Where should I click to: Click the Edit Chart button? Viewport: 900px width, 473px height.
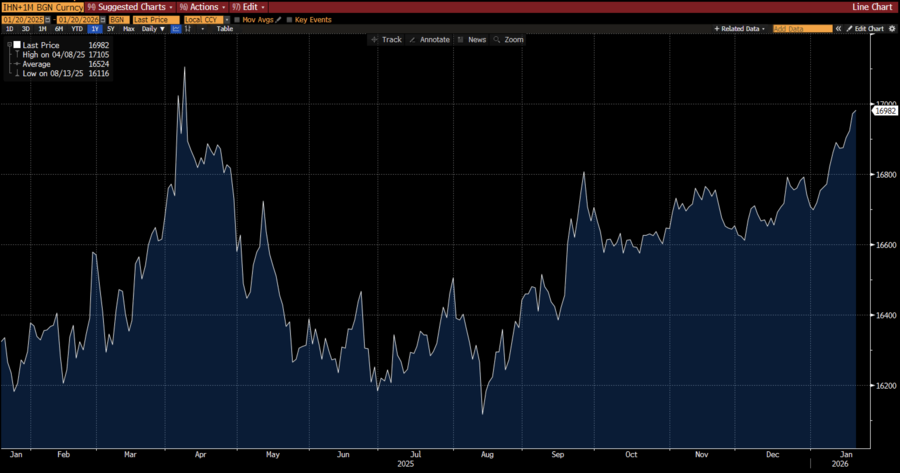(x=864, y=29)
